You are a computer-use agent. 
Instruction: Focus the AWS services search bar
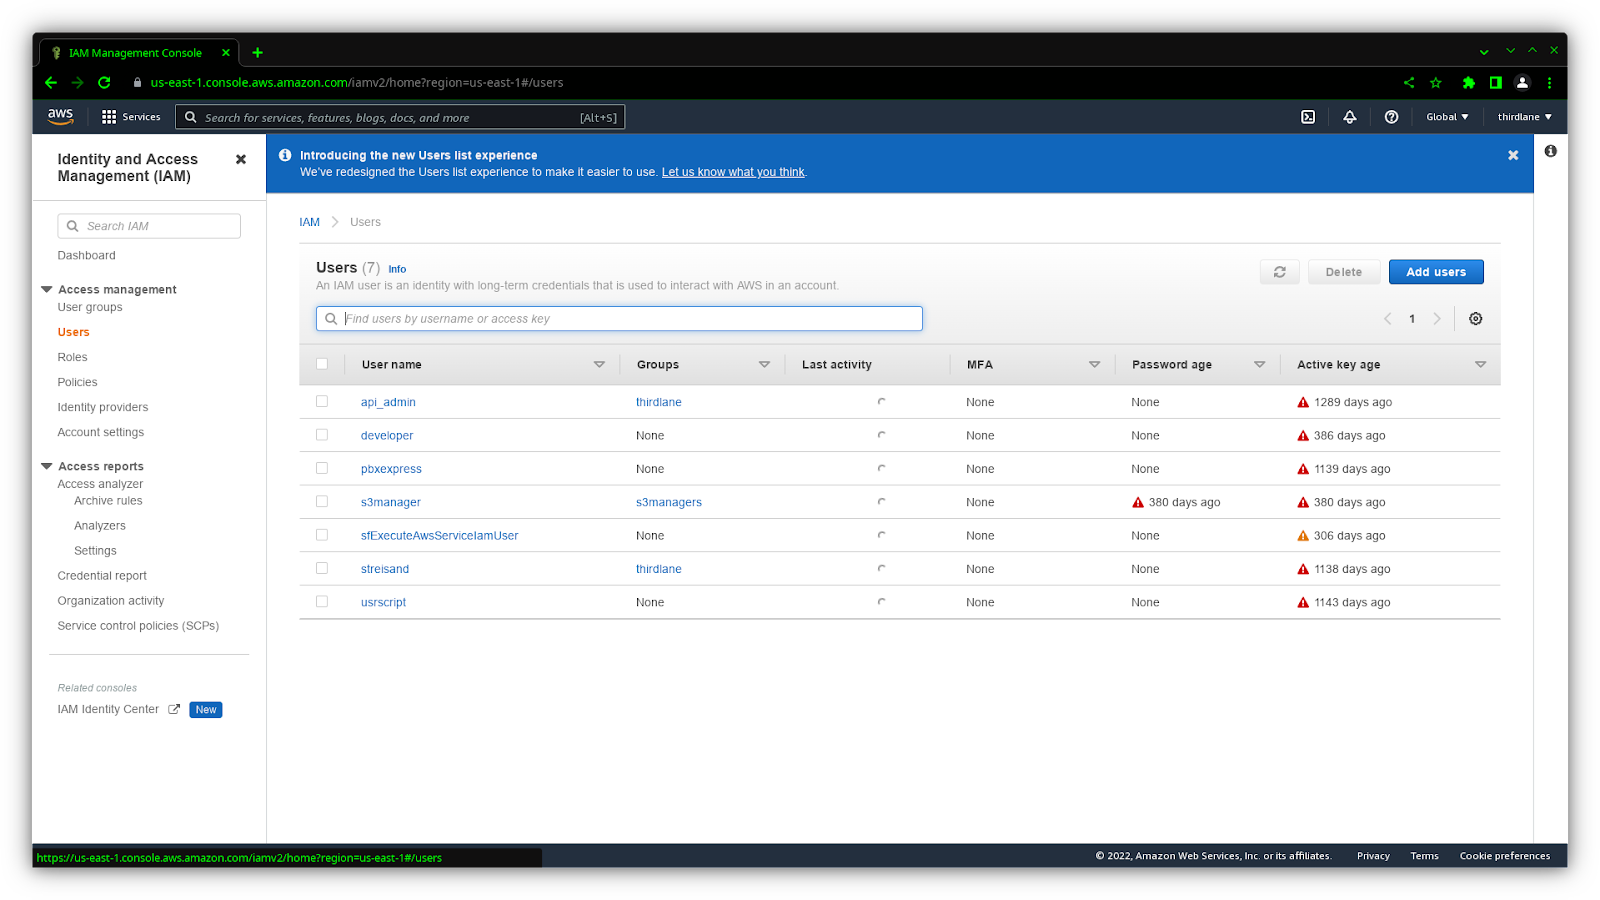click(400, 117)
